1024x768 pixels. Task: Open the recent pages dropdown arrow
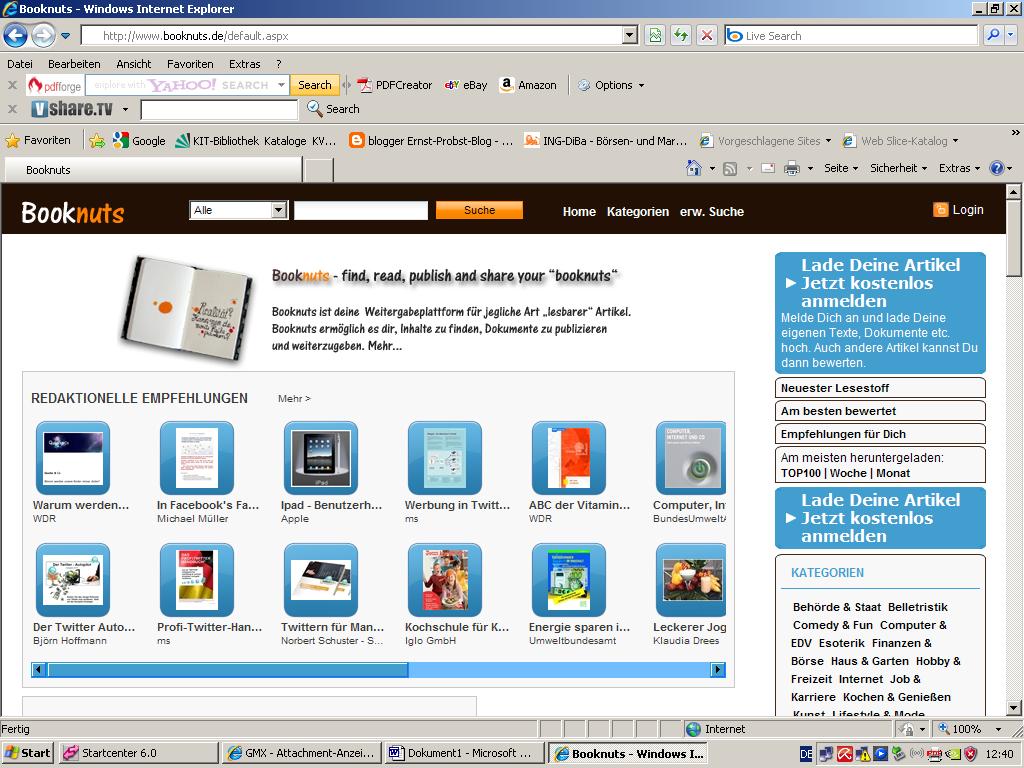65,35
